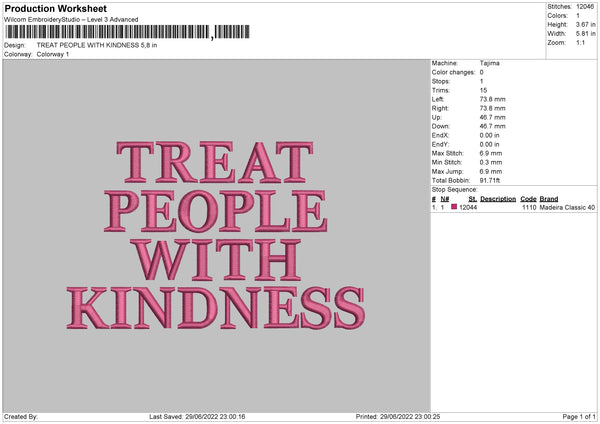The width and height of the screenshot is (600, 424).
Task: Click the embroidered word KINDNESS
Action: coord(216,308)
